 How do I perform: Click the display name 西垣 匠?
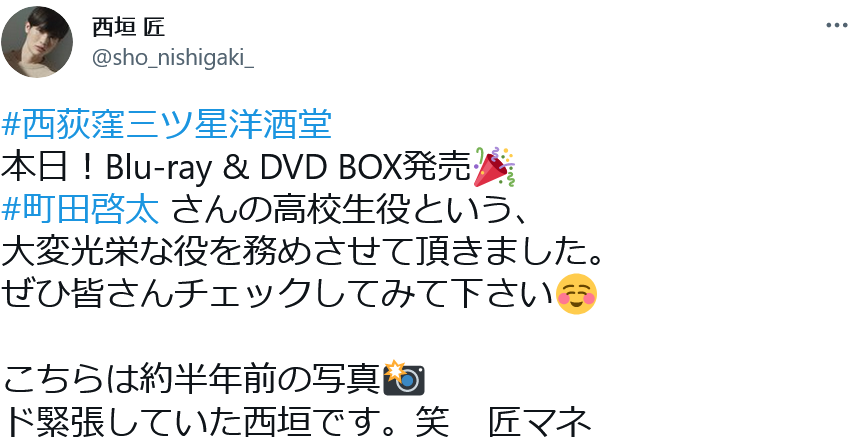pyautogui.click(x=128, y=28)
